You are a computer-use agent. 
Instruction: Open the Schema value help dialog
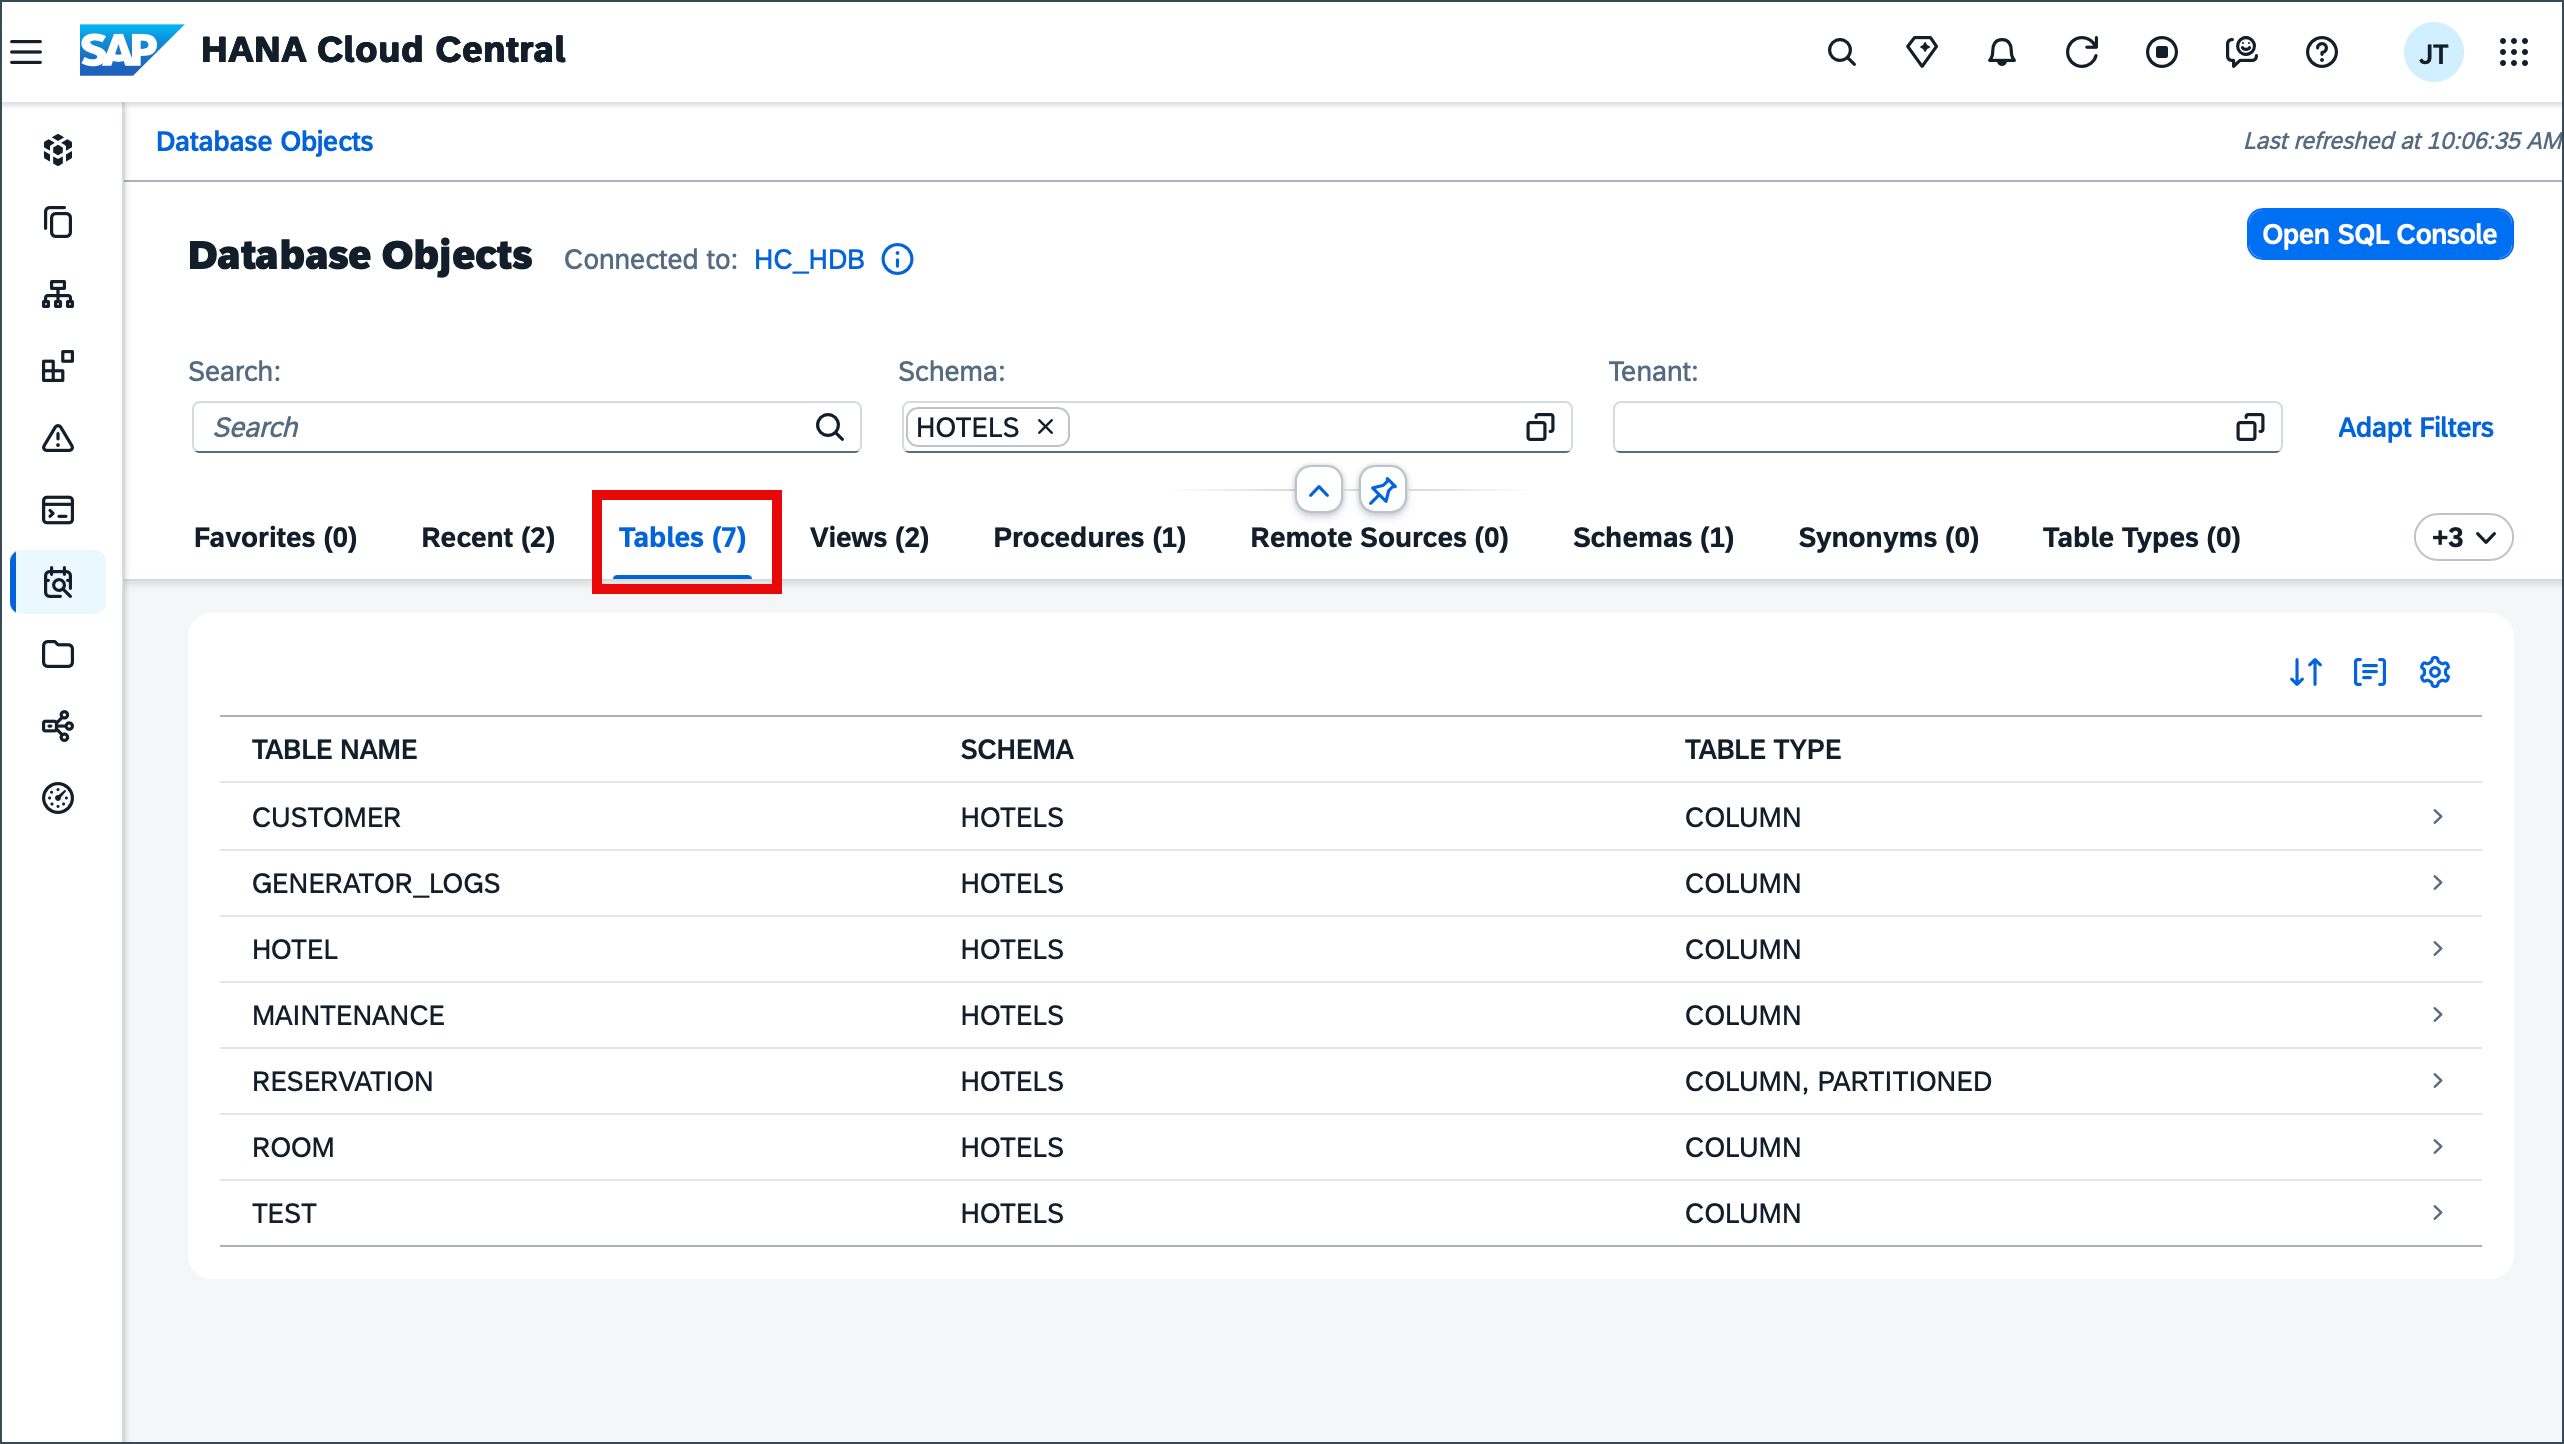coord(1540,427)
